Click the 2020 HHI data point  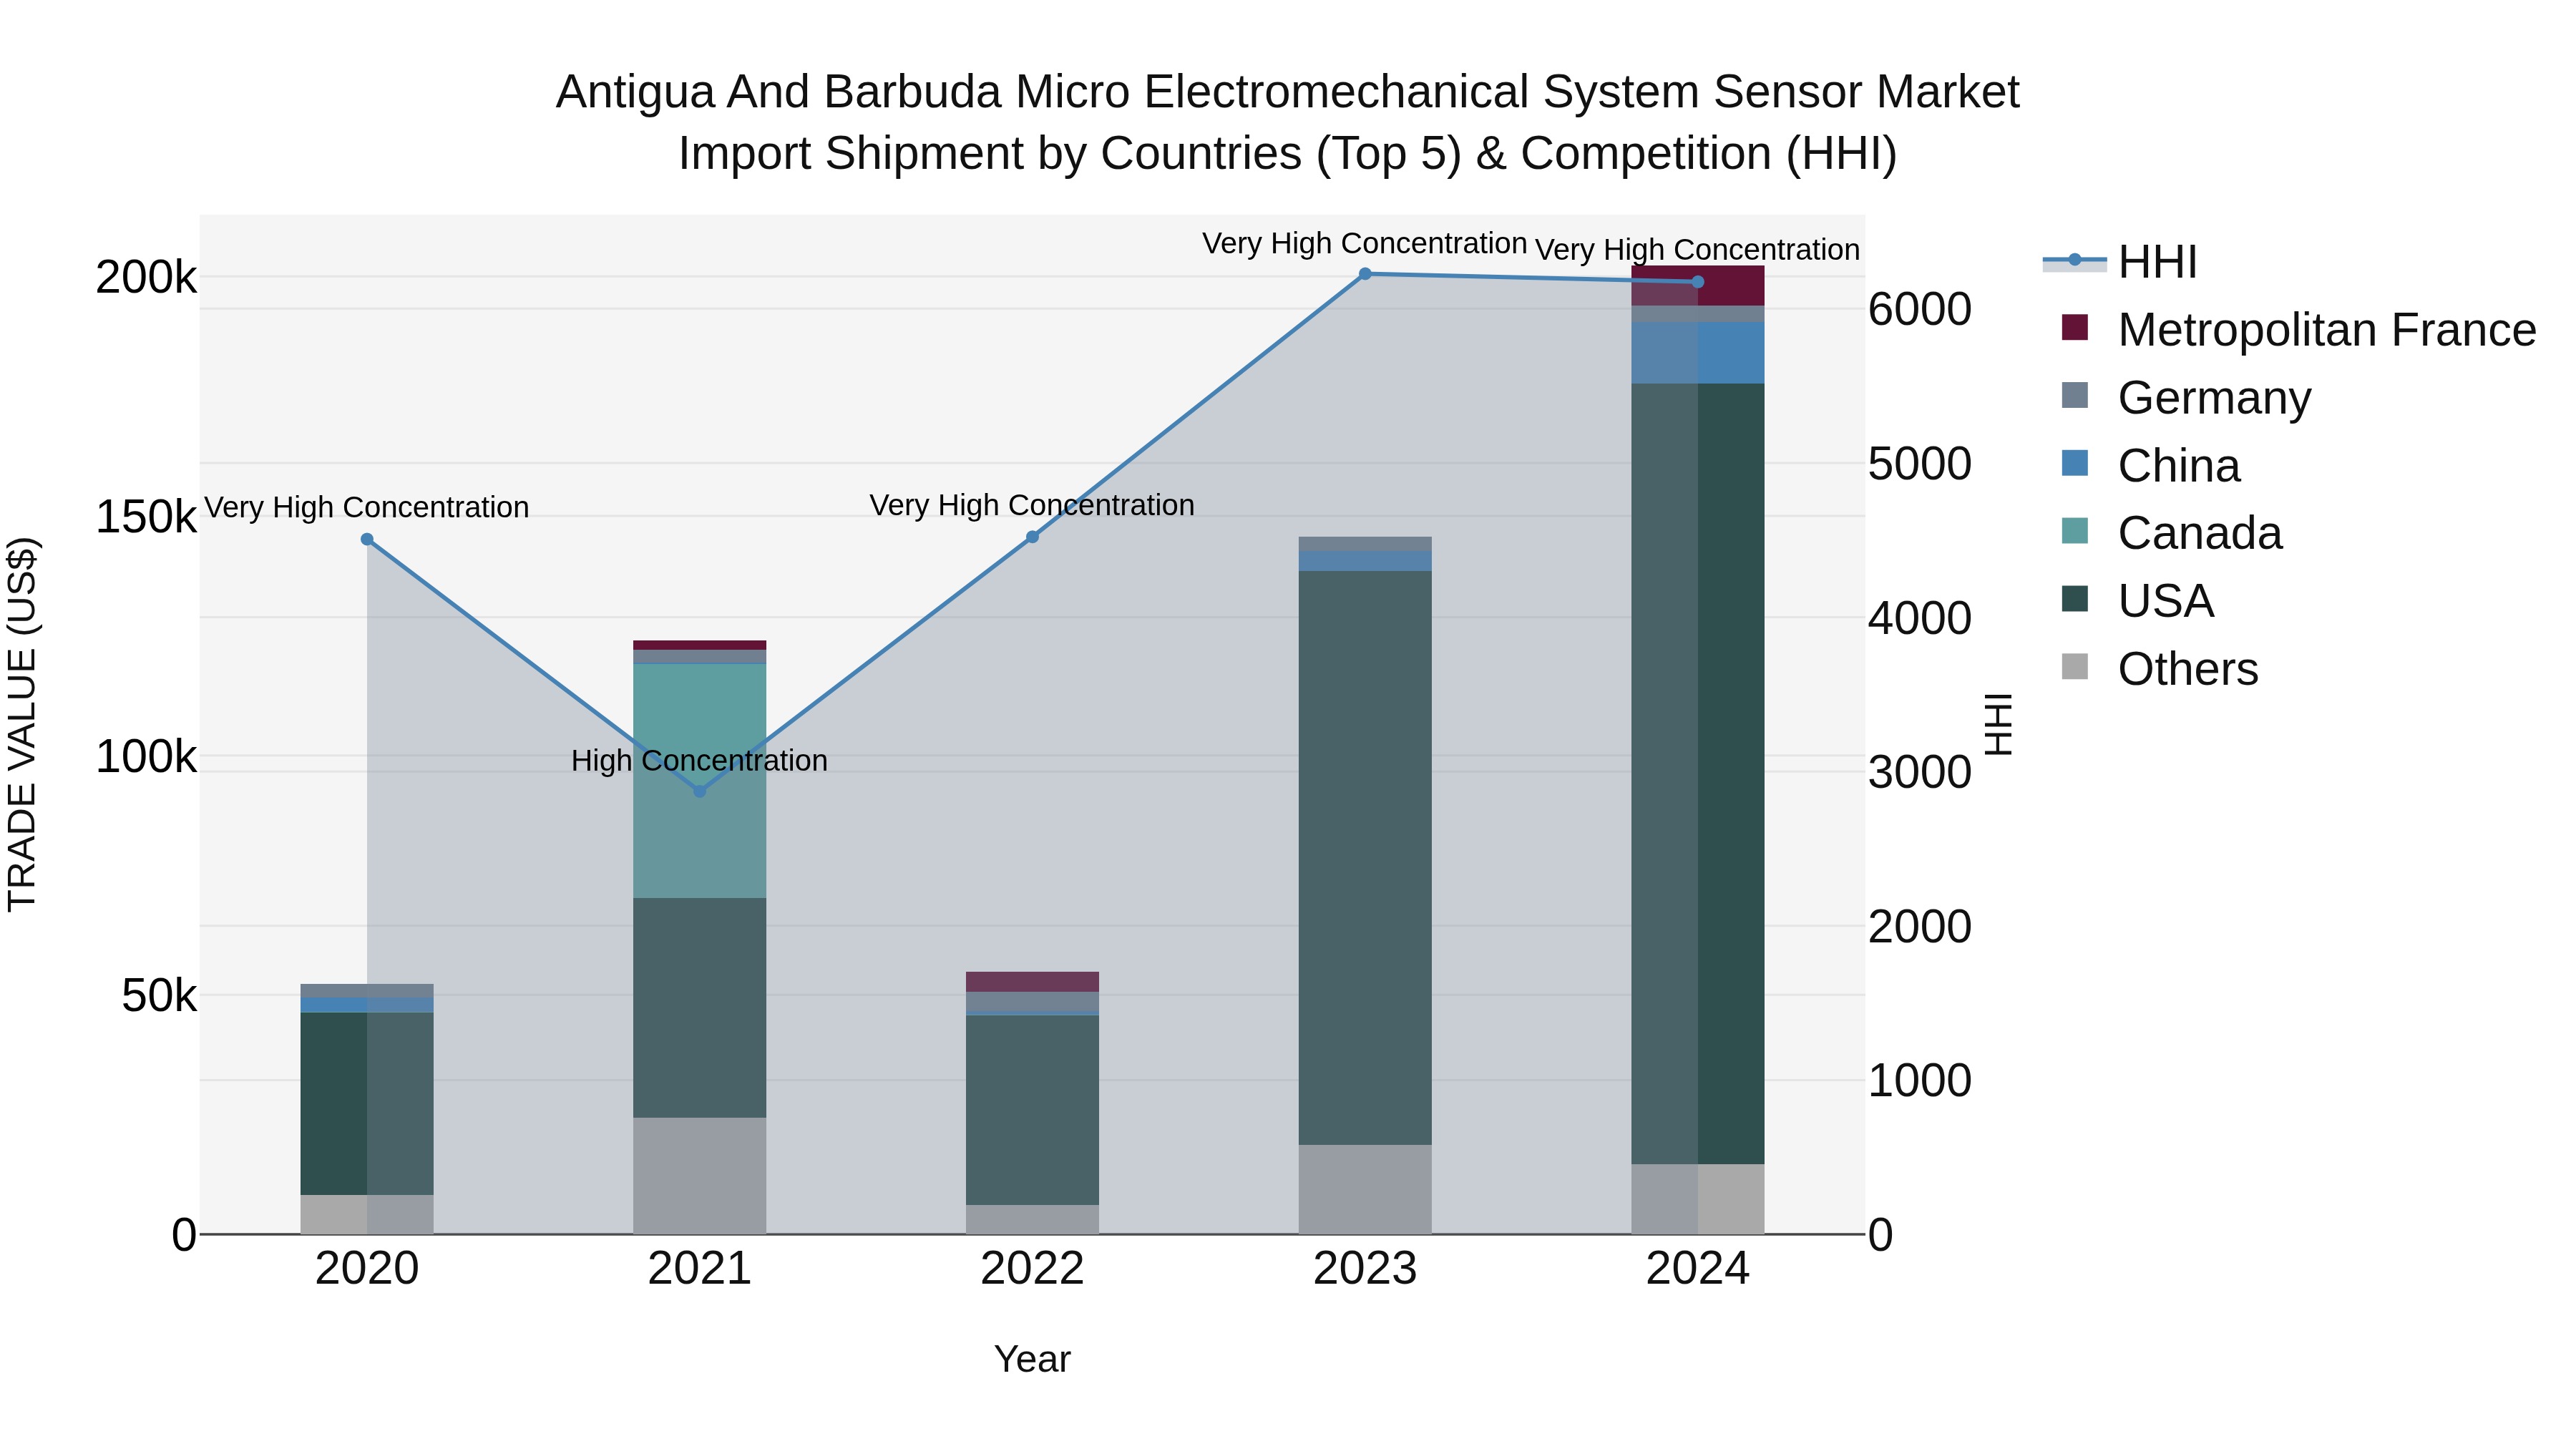point(367,540)
